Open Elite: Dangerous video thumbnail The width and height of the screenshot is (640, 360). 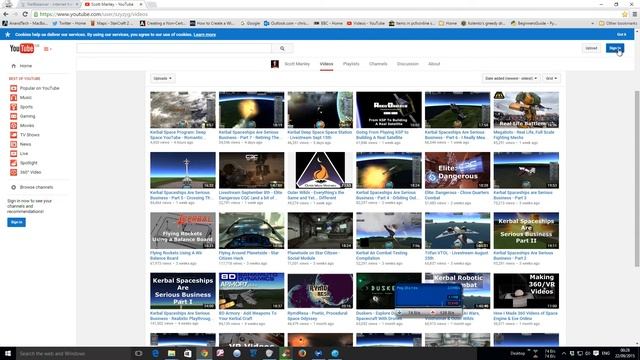point(458,170)
